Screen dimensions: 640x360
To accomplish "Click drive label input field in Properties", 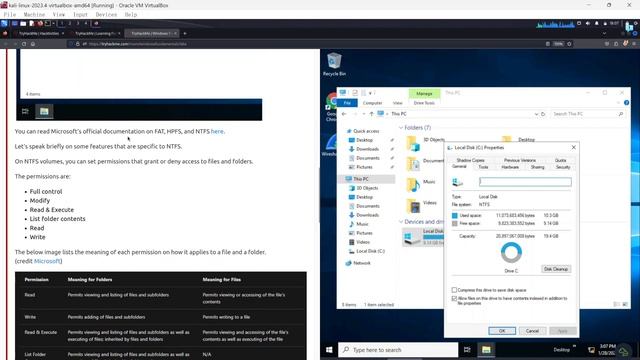I will click(525, 182).
